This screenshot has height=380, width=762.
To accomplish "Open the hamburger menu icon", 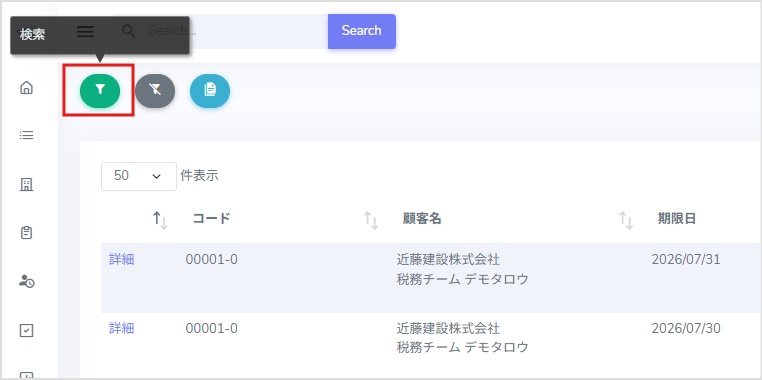I will coord(86,32).
